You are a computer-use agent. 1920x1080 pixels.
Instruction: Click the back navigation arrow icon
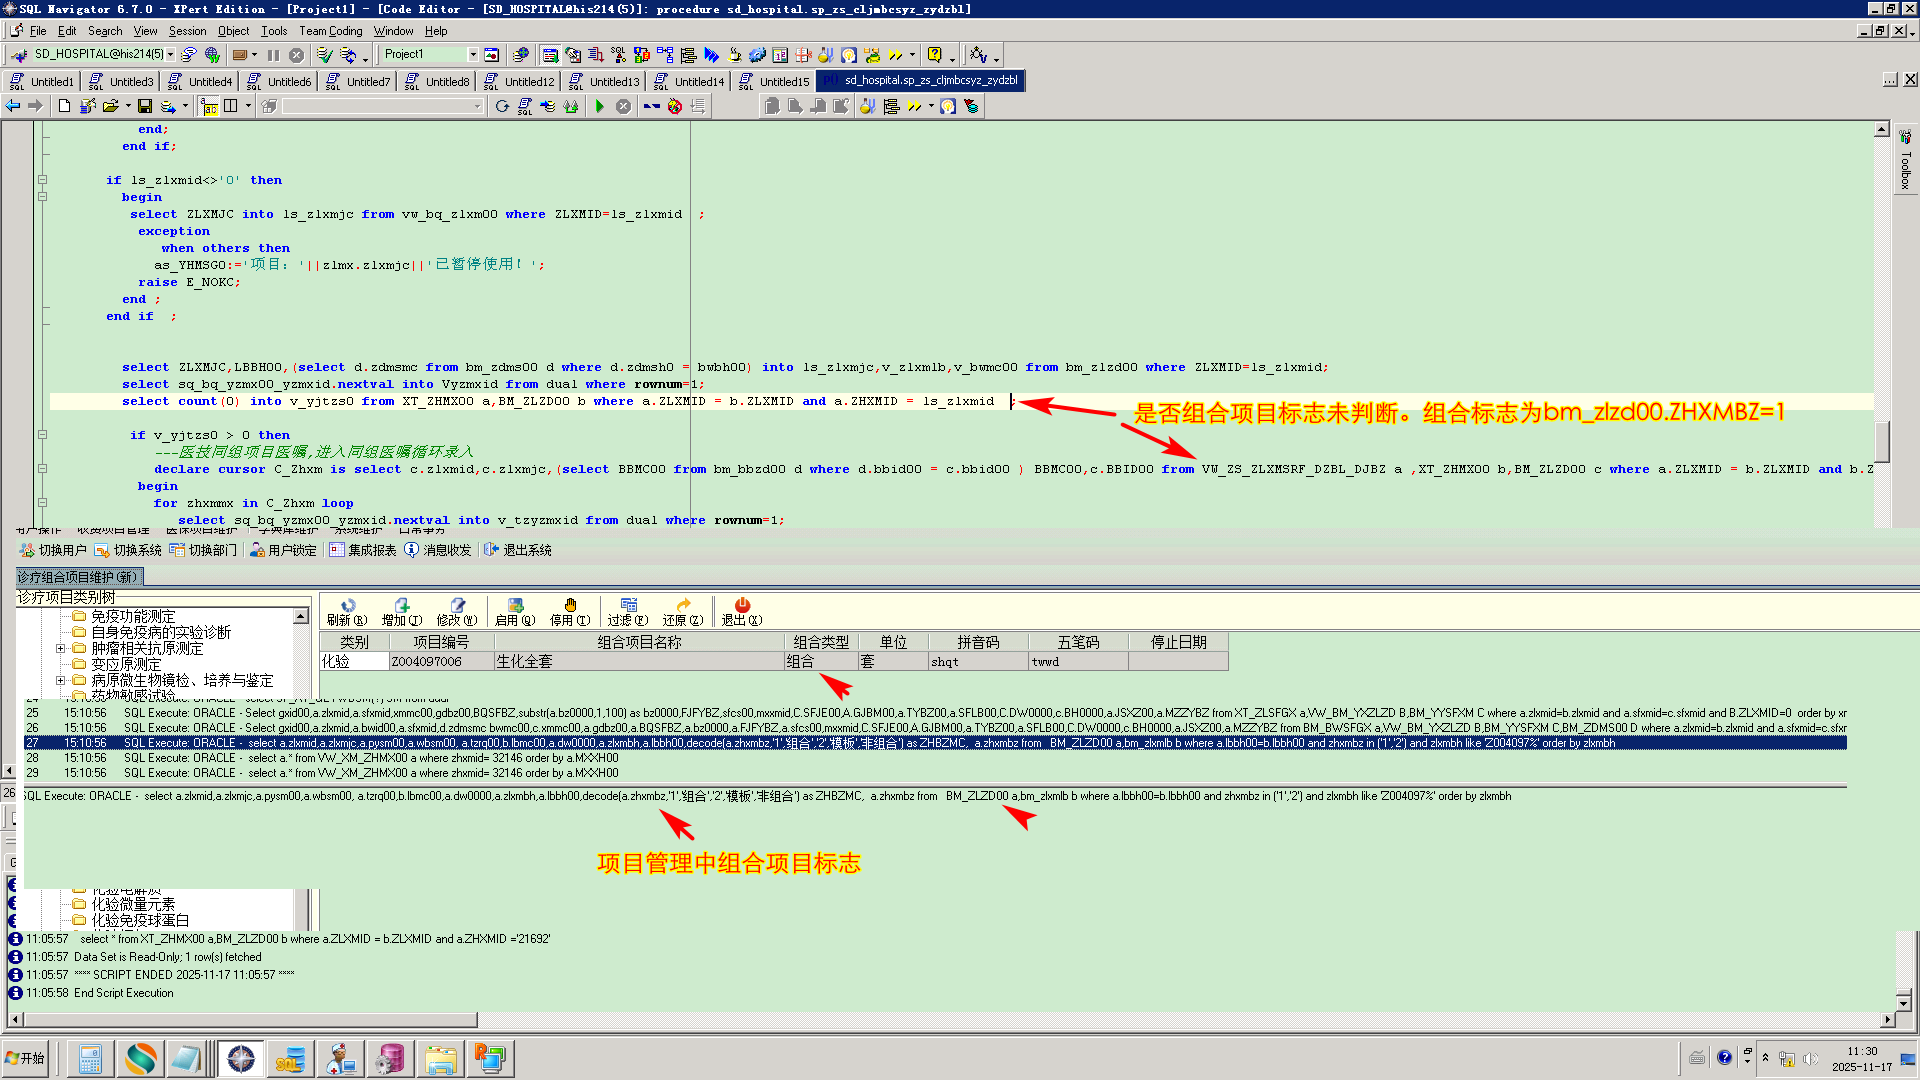point(13,106)
